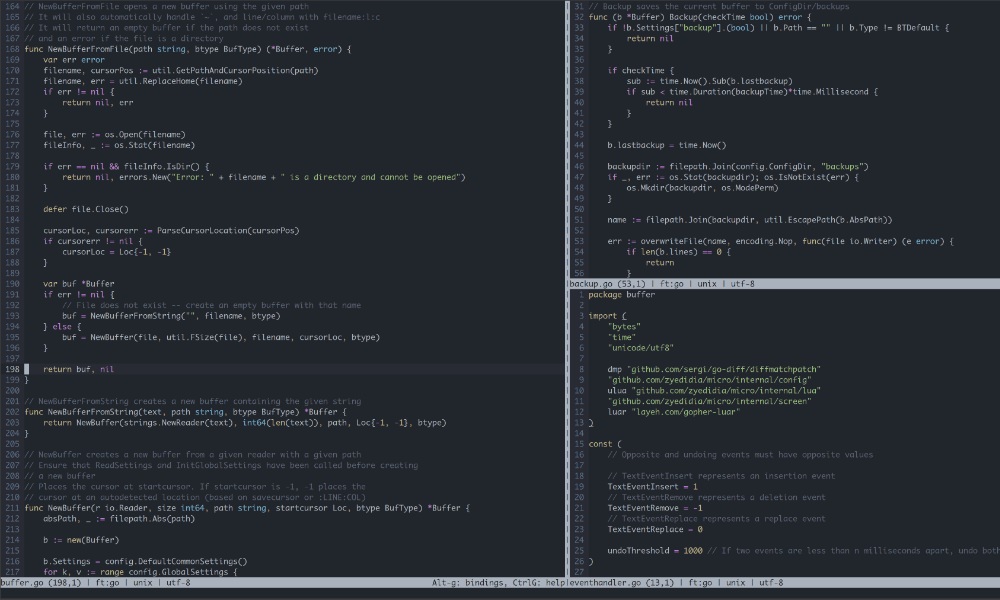Click line number 164 in the left gutter
Viewport: 1000px width, 600px height.
(x=14, y=7)
